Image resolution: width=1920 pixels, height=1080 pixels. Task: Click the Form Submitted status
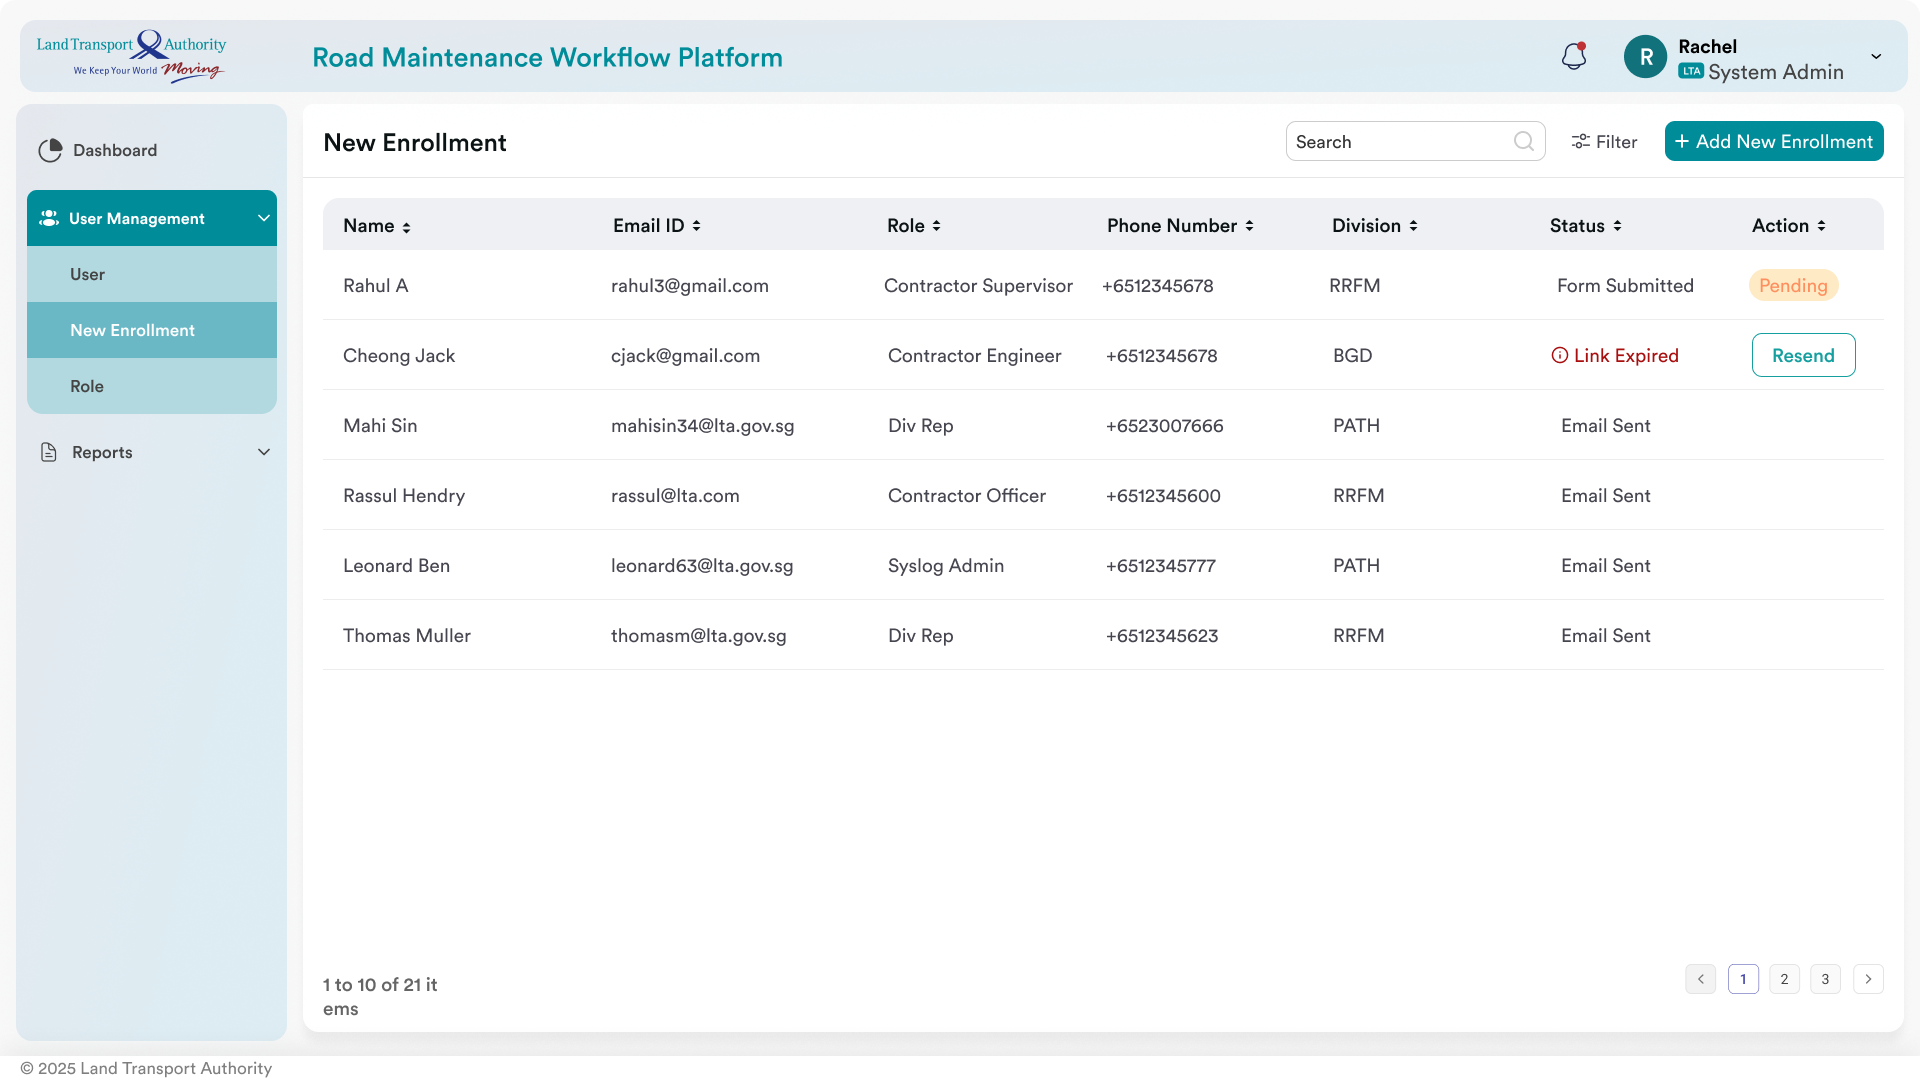point(1625,285)
